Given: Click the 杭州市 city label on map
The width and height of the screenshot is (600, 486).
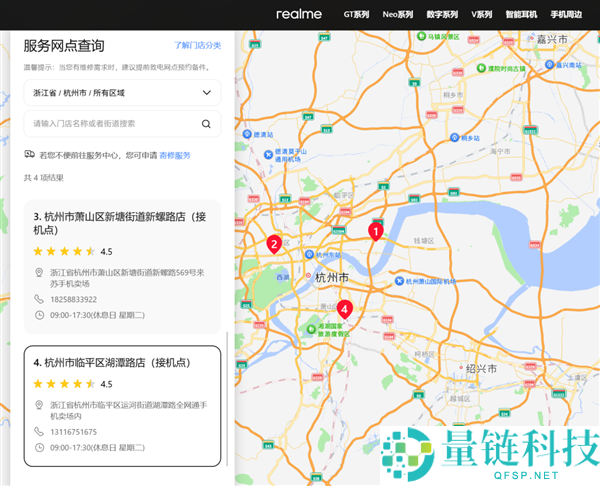Looking at the screenshot, I should (331, 277).
